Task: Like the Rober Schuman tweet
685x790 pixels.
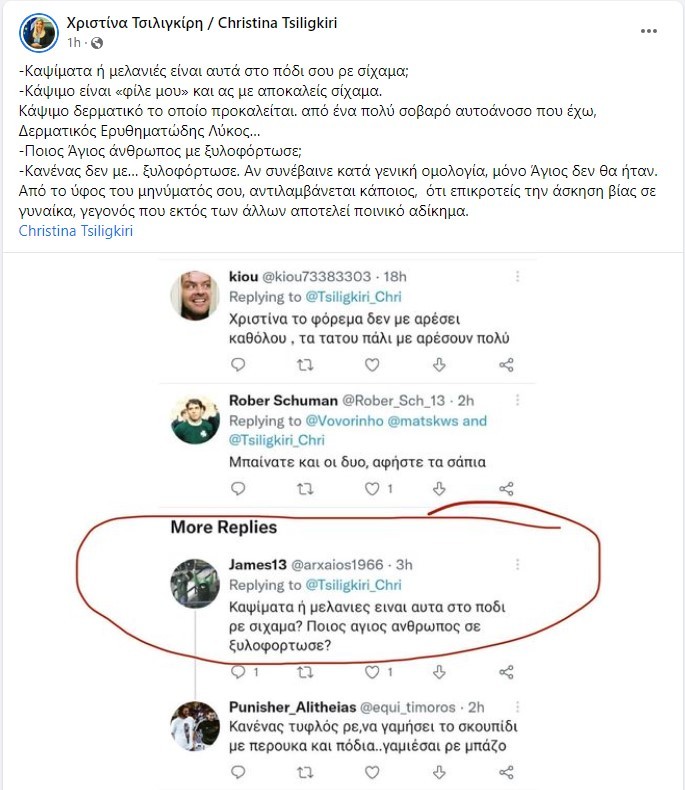Action: pyautogui.click(x=372, y=489)
